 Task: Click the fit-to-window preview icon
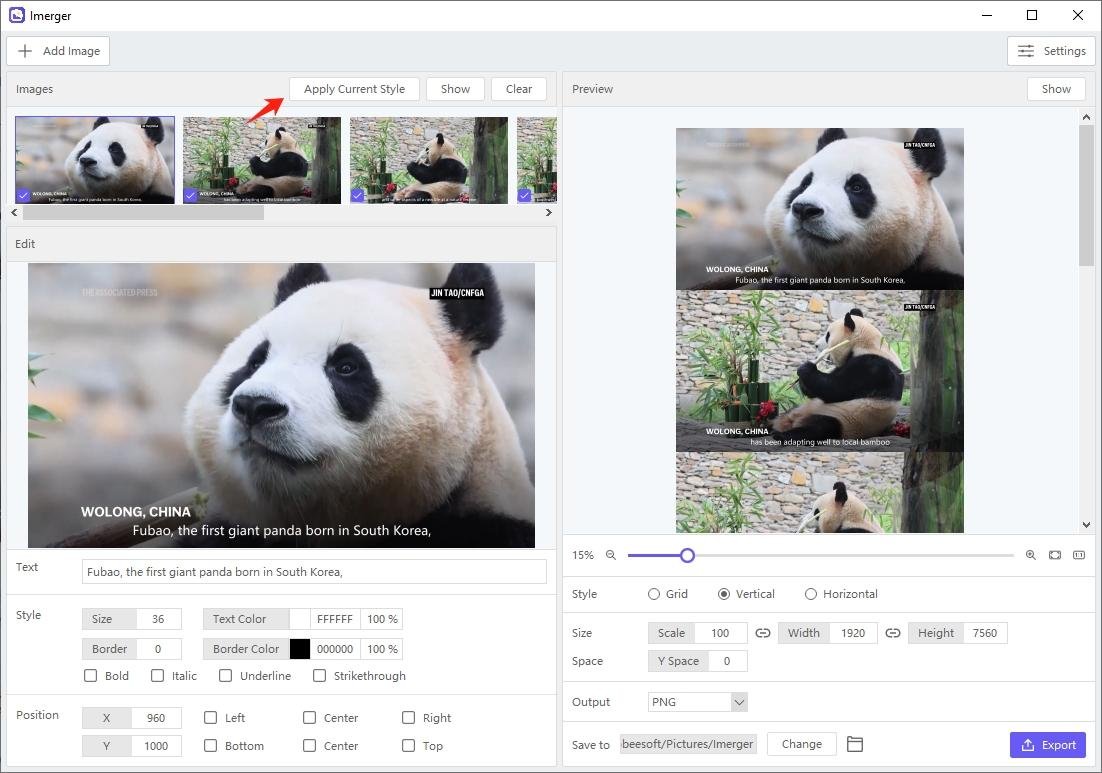point(1055,555)
